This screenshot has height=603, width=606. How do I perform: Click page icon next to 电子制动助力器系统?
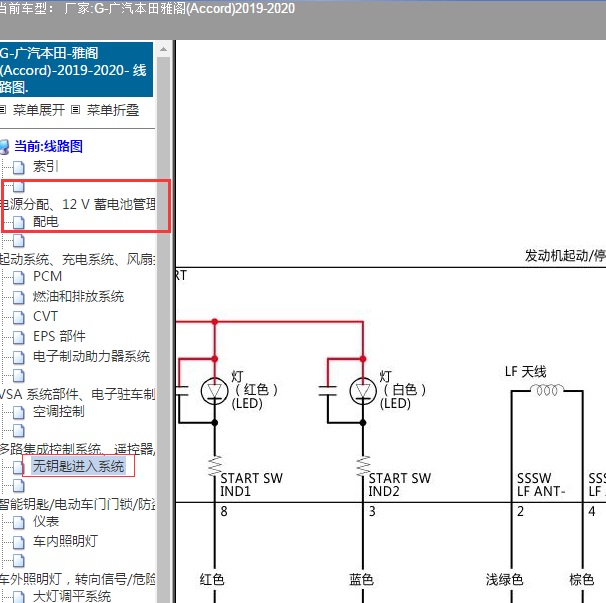[x=19, y=357]
